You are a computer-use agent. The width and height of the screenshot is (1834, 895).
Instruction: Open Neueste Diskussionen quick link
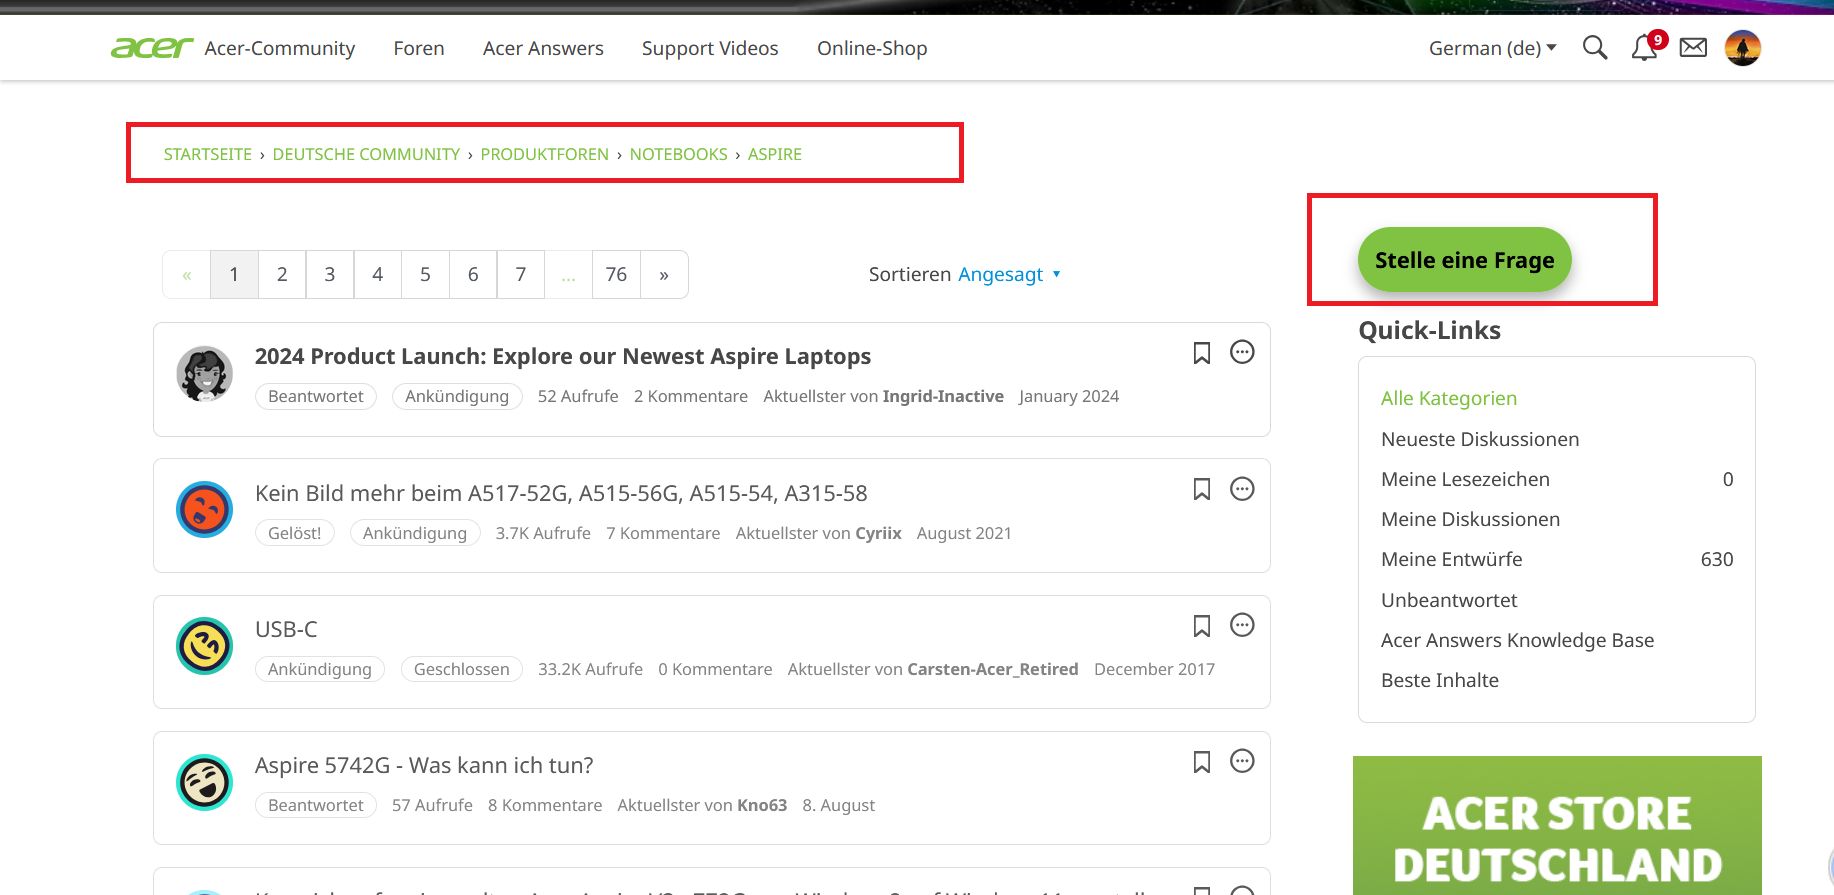pyautogui.click(x=1480, y=439)
